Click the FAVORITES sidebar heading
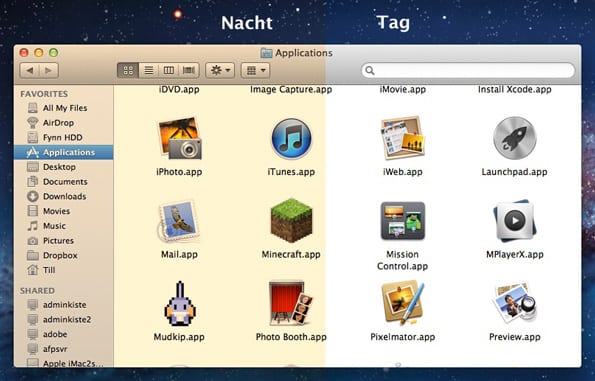The image size is (595, 381). pyautogui.click(x=44, y=94)
